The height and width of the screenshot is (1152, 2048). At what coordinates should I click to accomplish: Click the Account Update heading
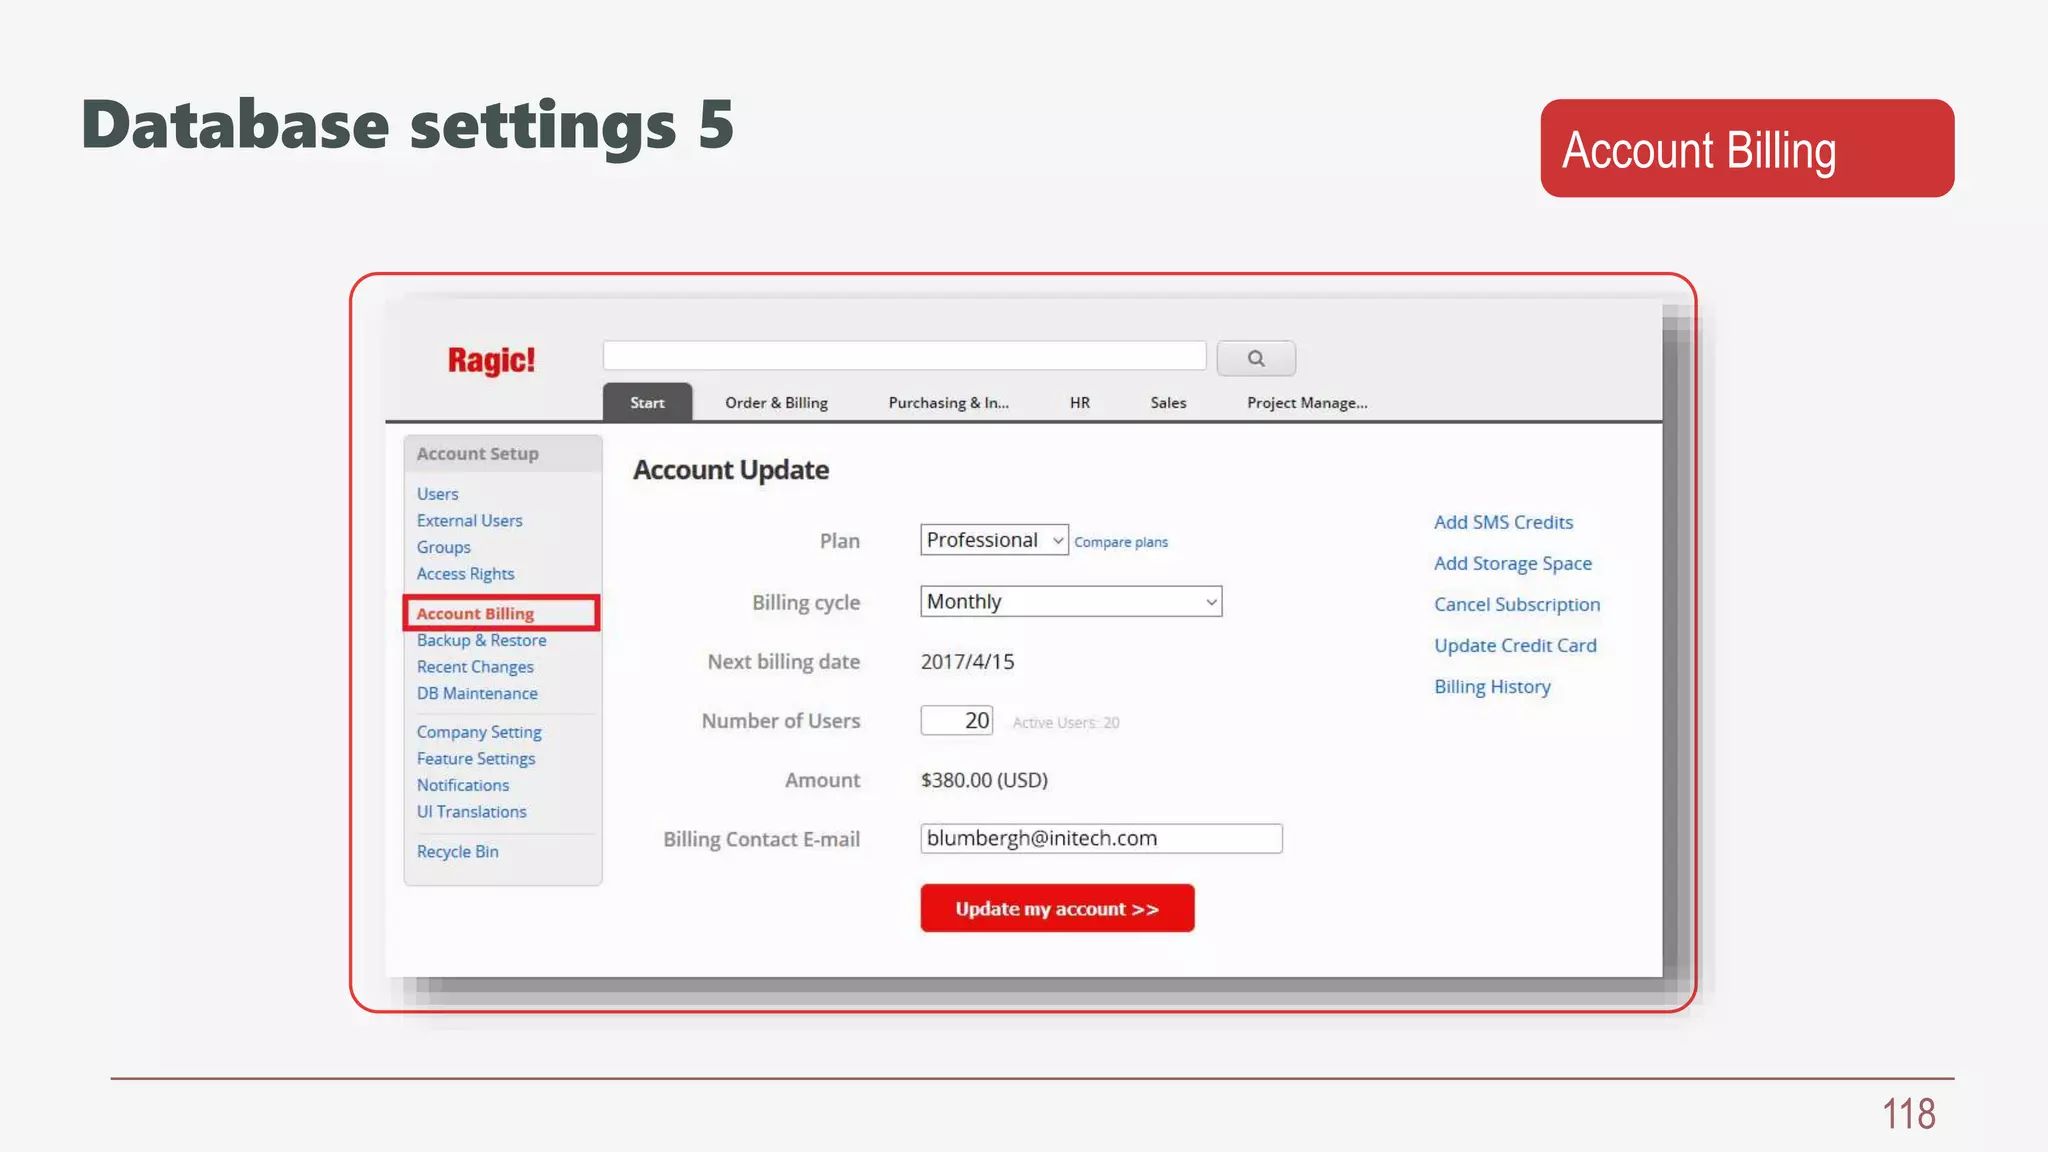[731, 470]
